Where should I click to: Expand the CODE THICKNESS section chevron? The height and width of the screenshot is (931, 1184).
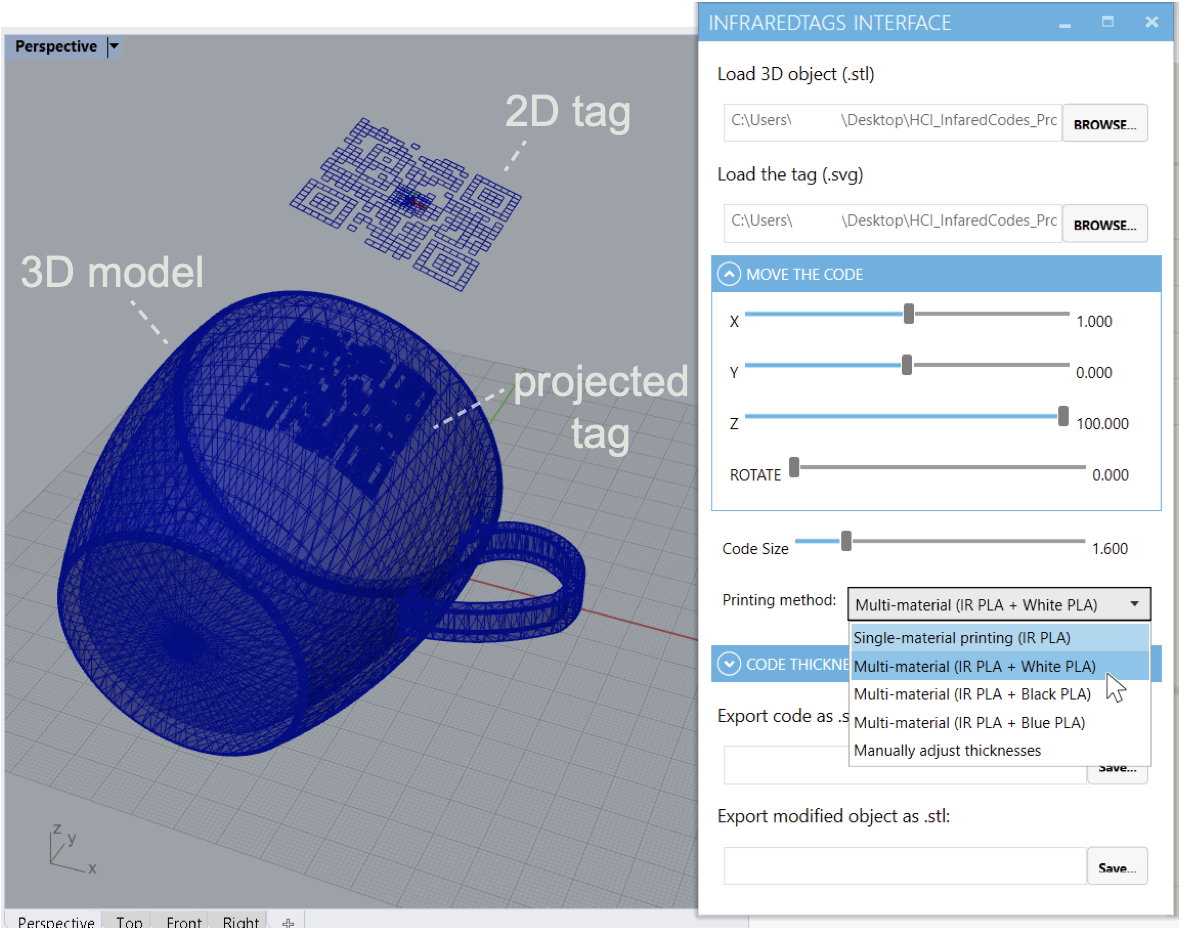[x=729, y=664]
